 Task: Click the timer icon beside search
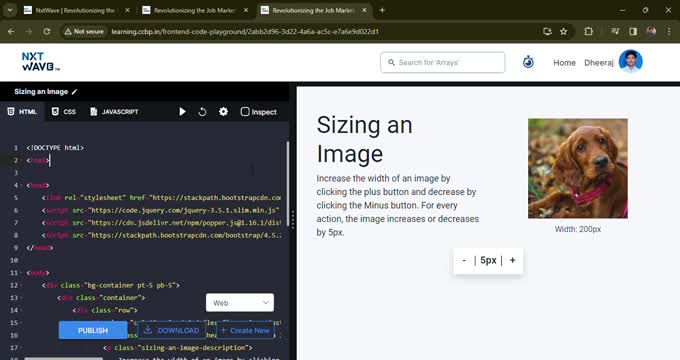528,62
